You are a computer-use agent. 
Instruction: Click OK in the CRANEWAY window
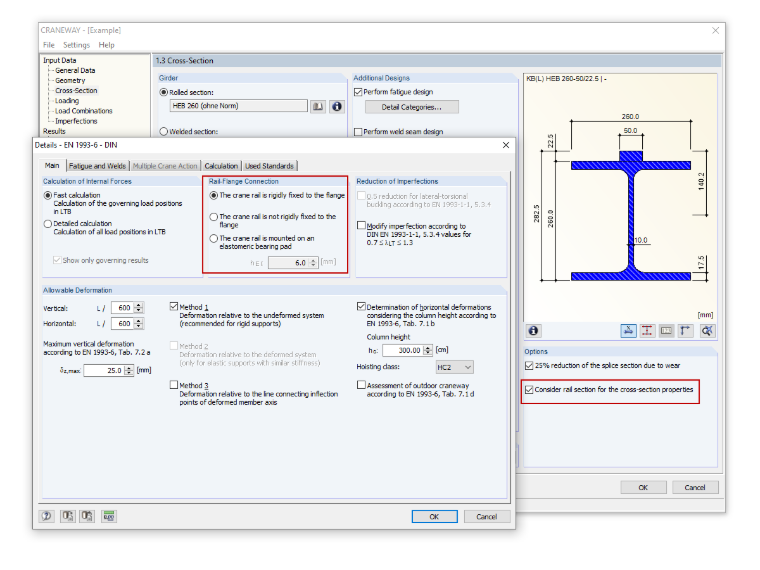(x=643, y=488)
